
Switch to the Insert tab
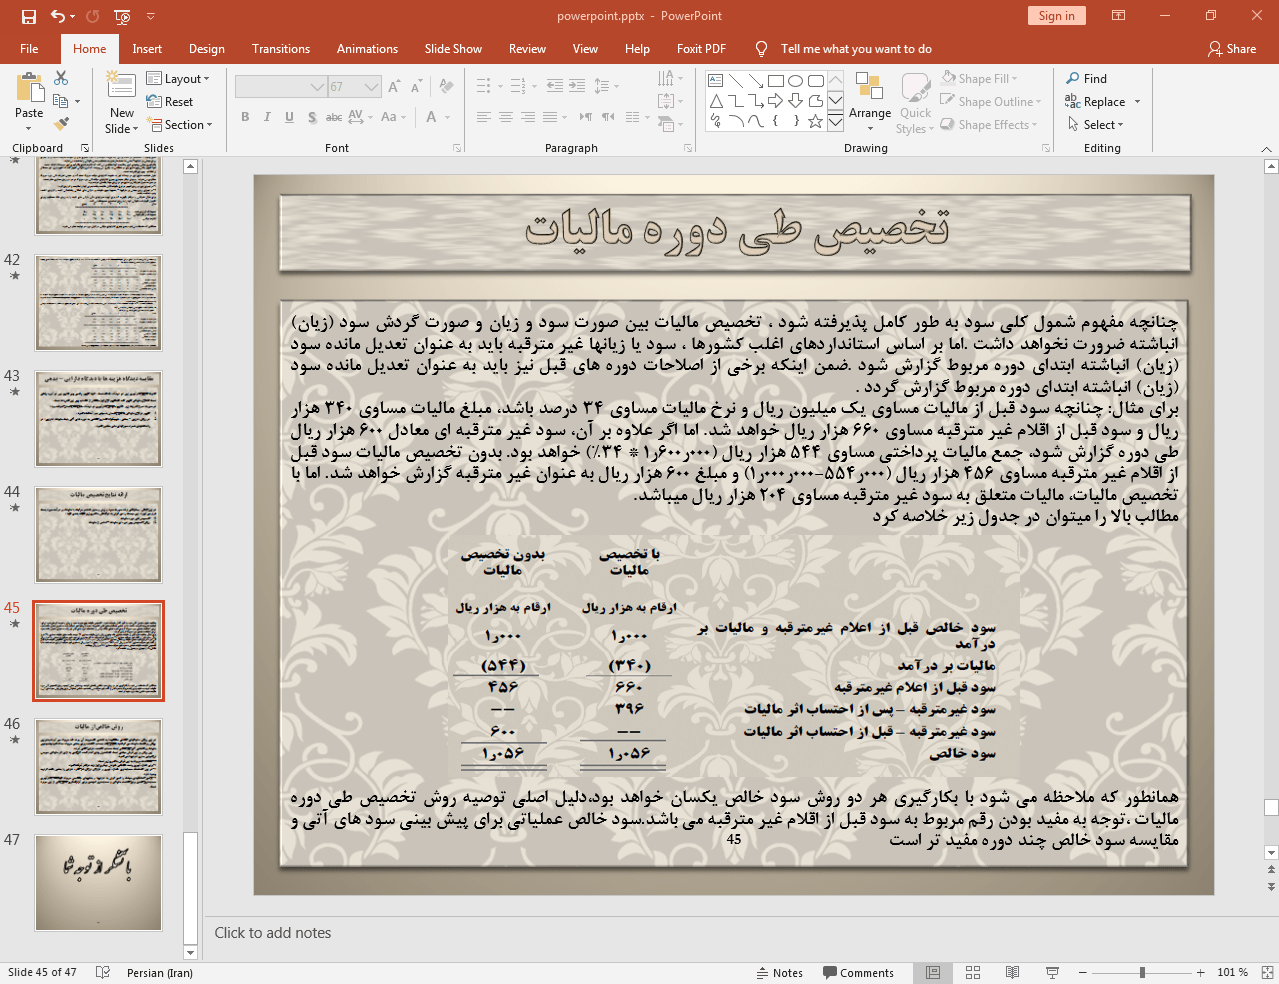(x=147, y=49)
